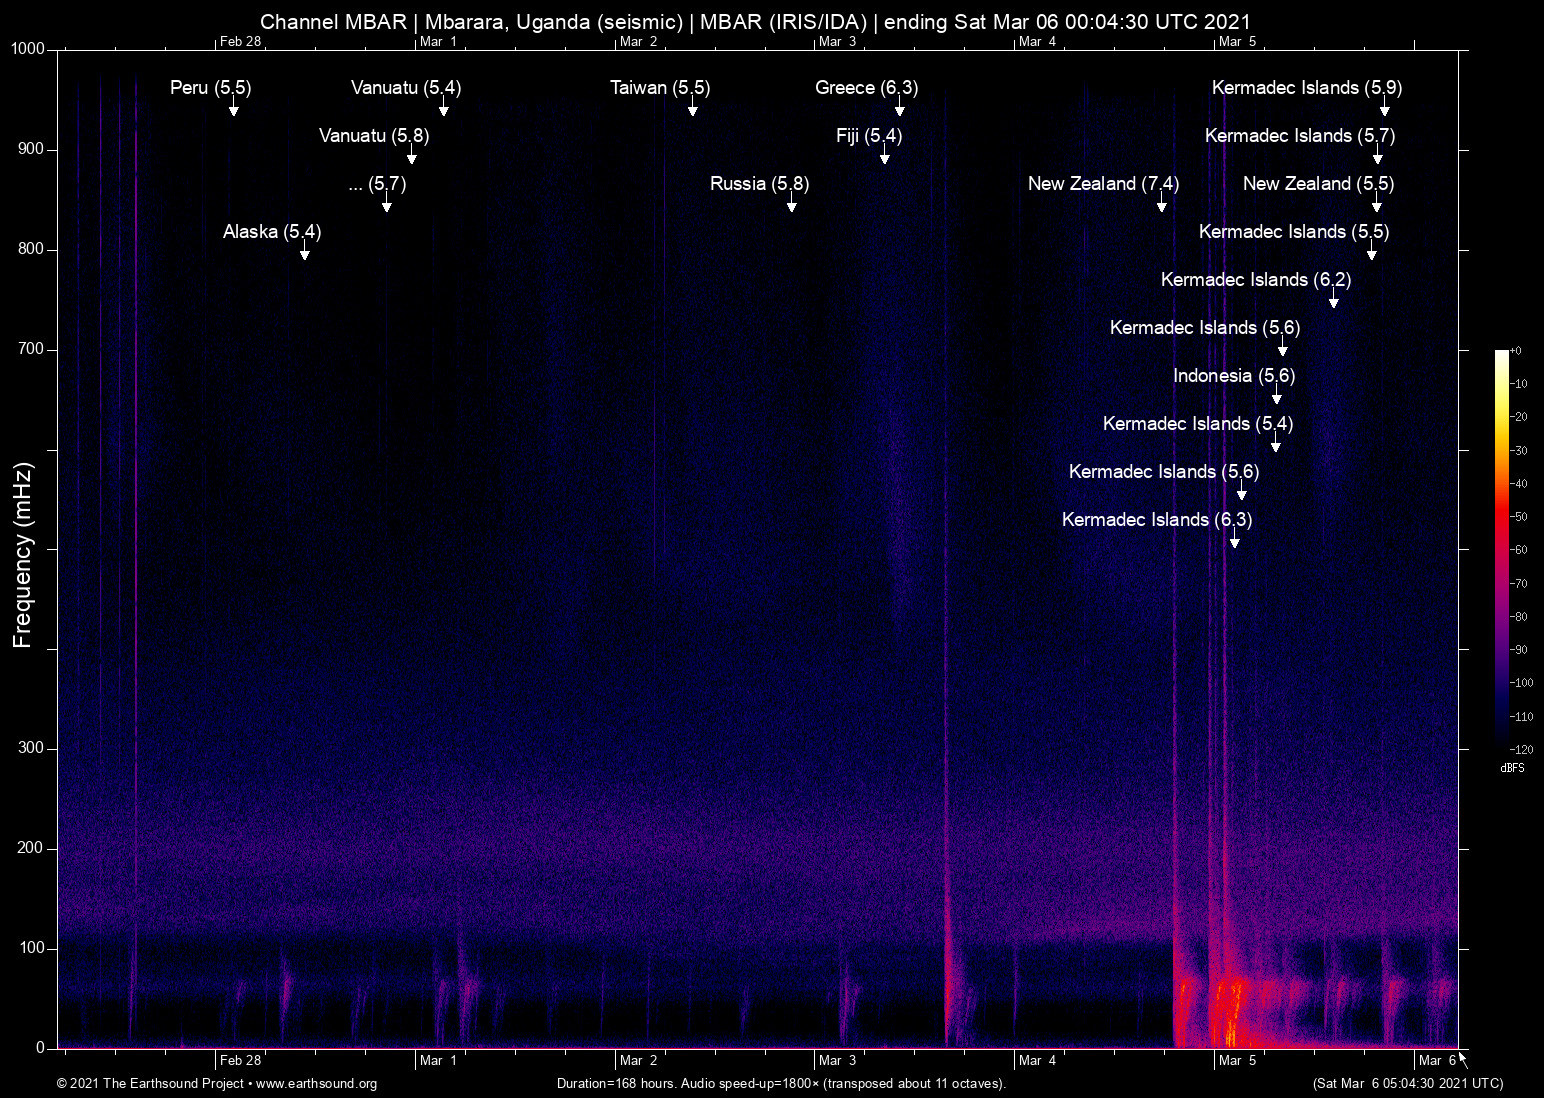
Task: Click the arrow below Kermadec Islands (6.3)
Action: coord(1234,541)
